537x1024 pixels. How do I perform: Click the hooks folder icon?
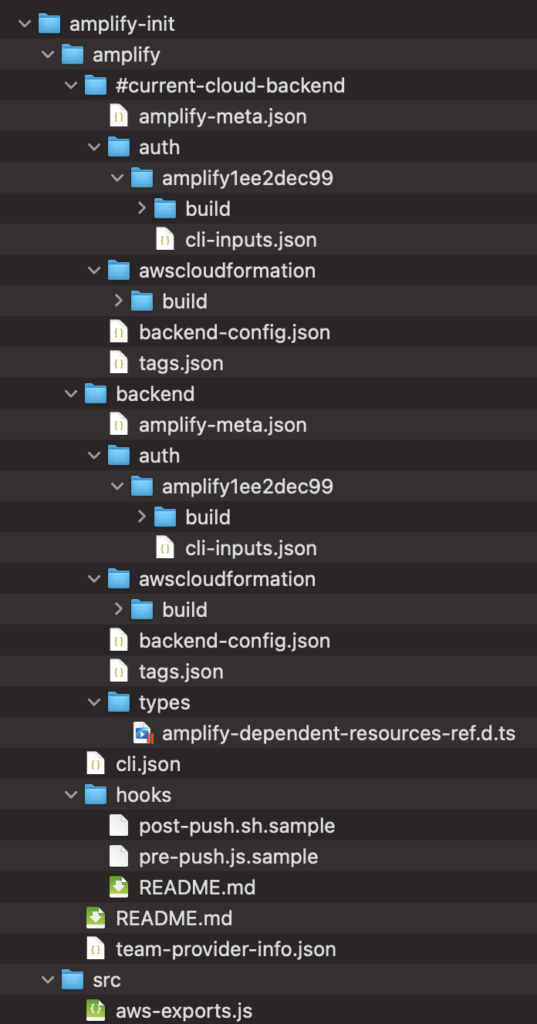coord(95,795)
